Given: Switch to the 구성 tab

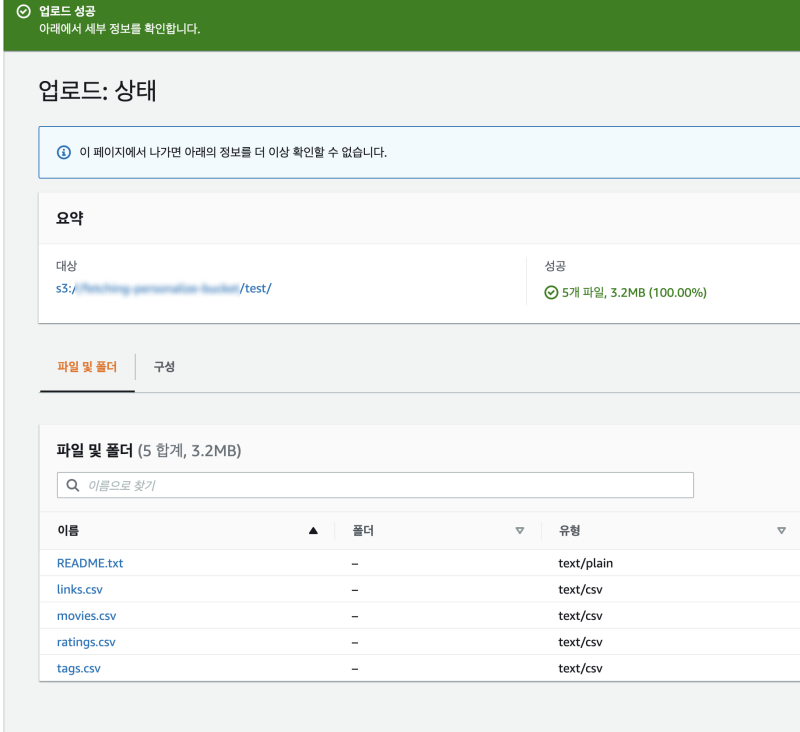Looking at the screenshot, I should pyautogui.click(x=164, y=367).
